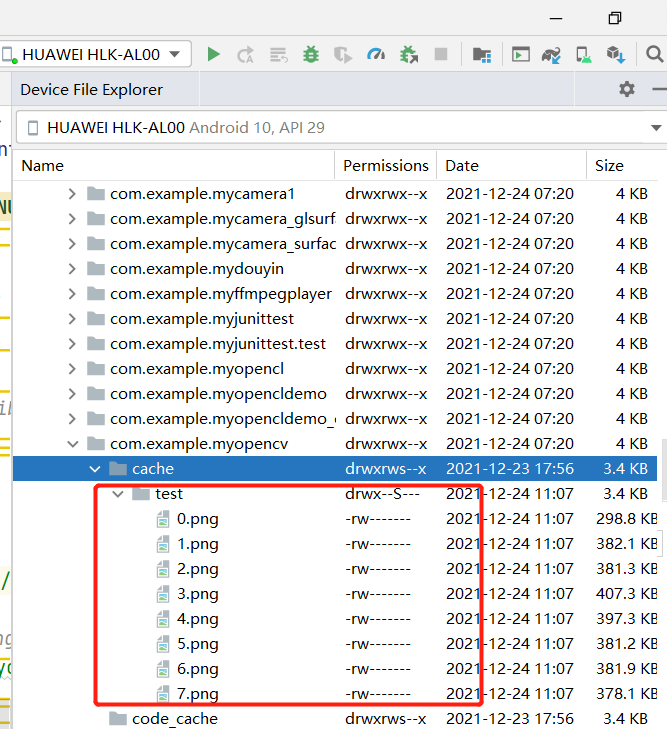Open the Run Anything icon
The width and height of the screenshot is (667, 729).
point(521,54)
